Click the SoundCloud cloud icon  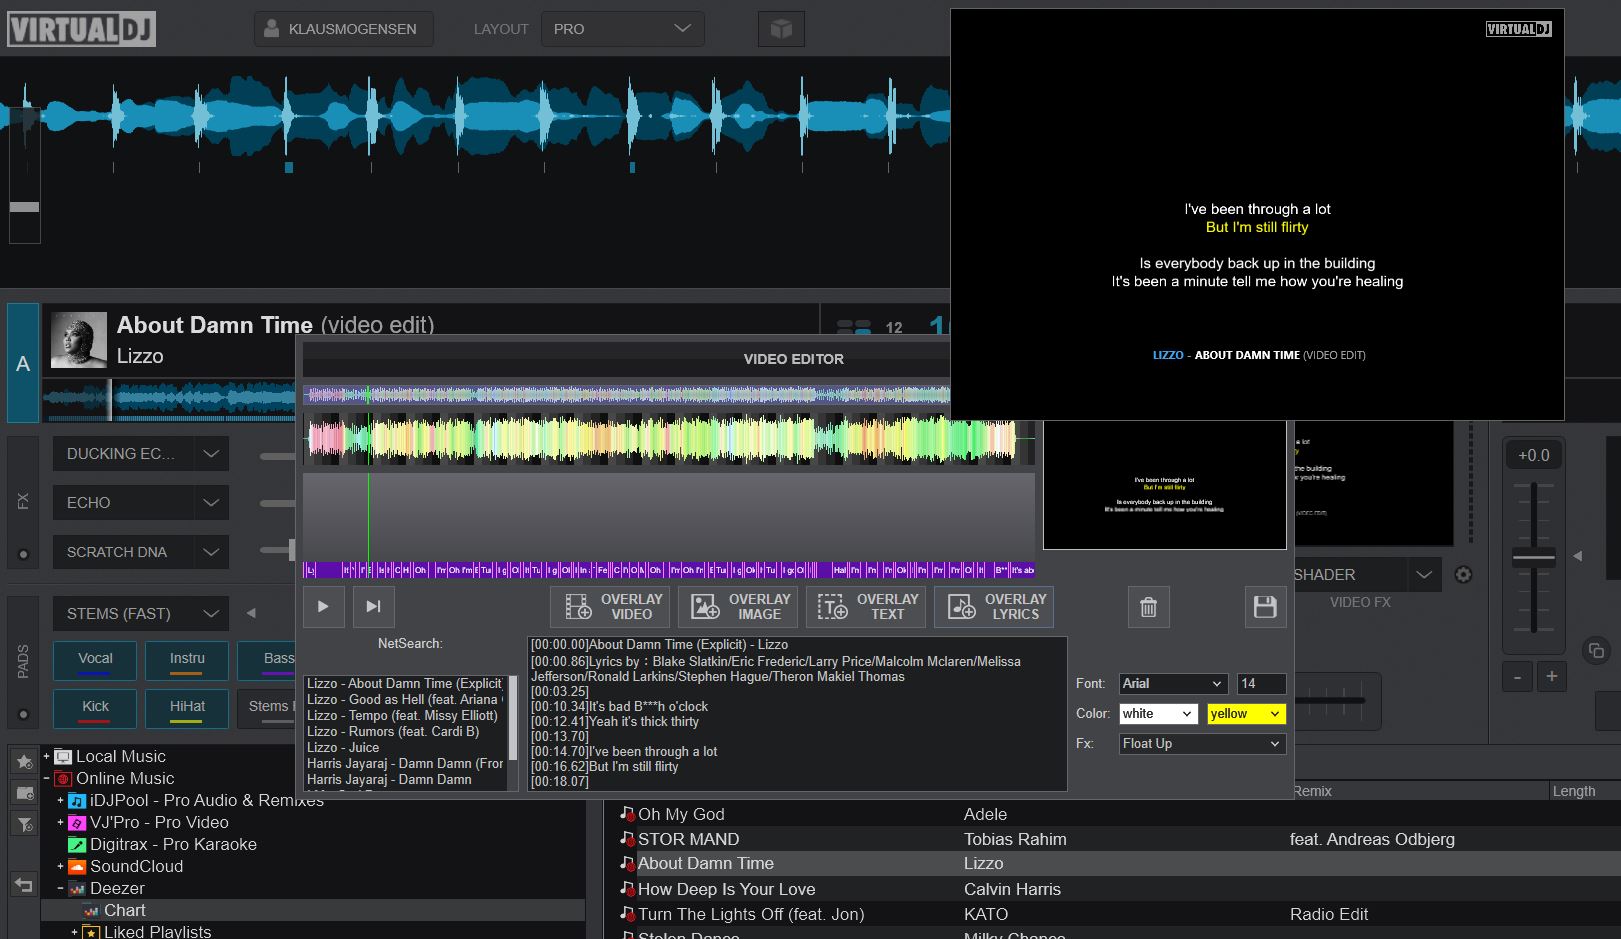click(77, 866)
